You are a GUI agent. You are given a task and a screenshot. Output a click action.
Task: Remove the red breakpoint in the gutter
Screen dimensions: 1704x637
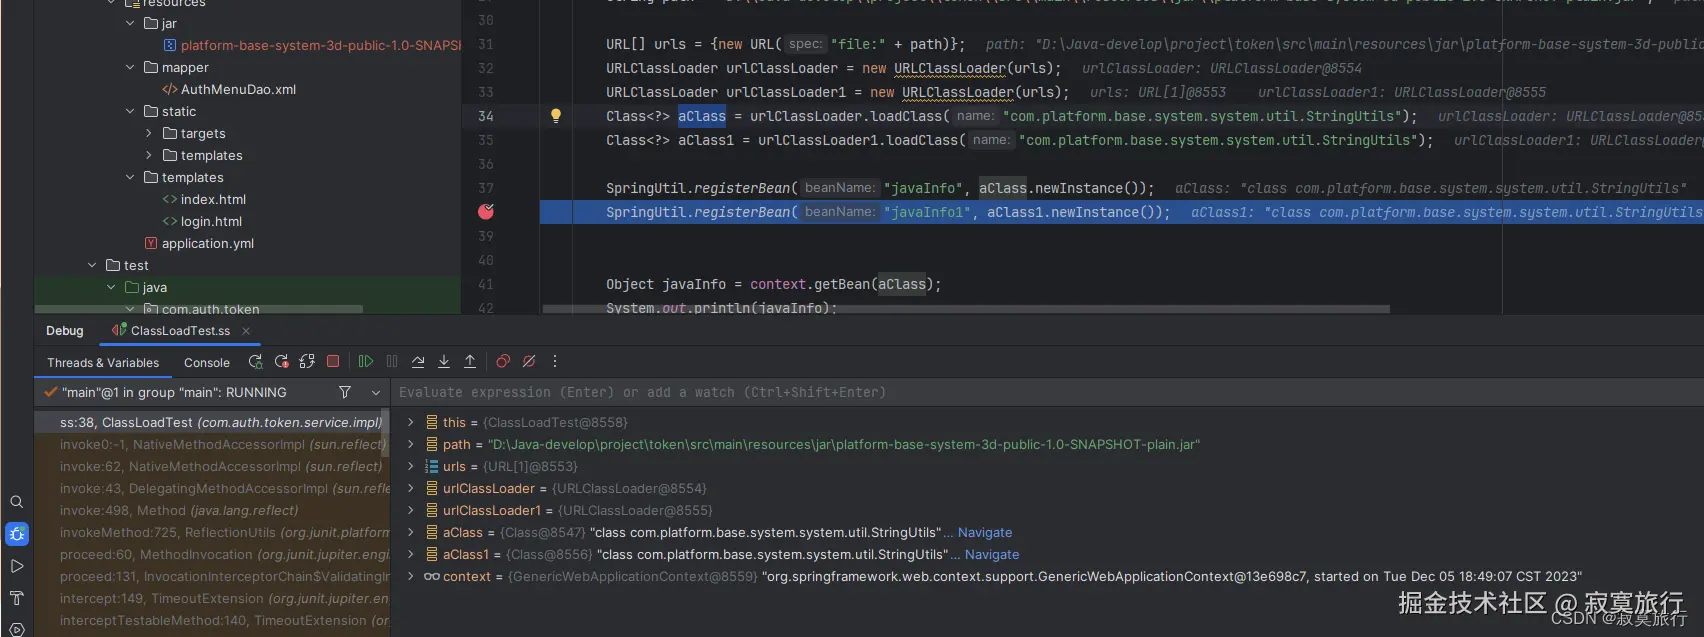pos(486,212)
